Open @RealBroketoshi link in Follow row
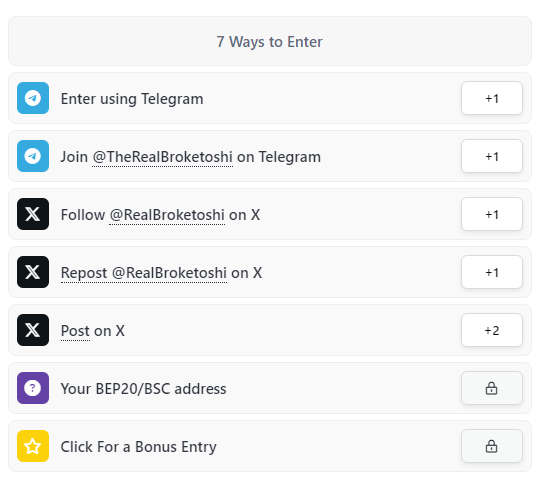The height and width of the screenshot is (478, 540). [x=167, y=215]
